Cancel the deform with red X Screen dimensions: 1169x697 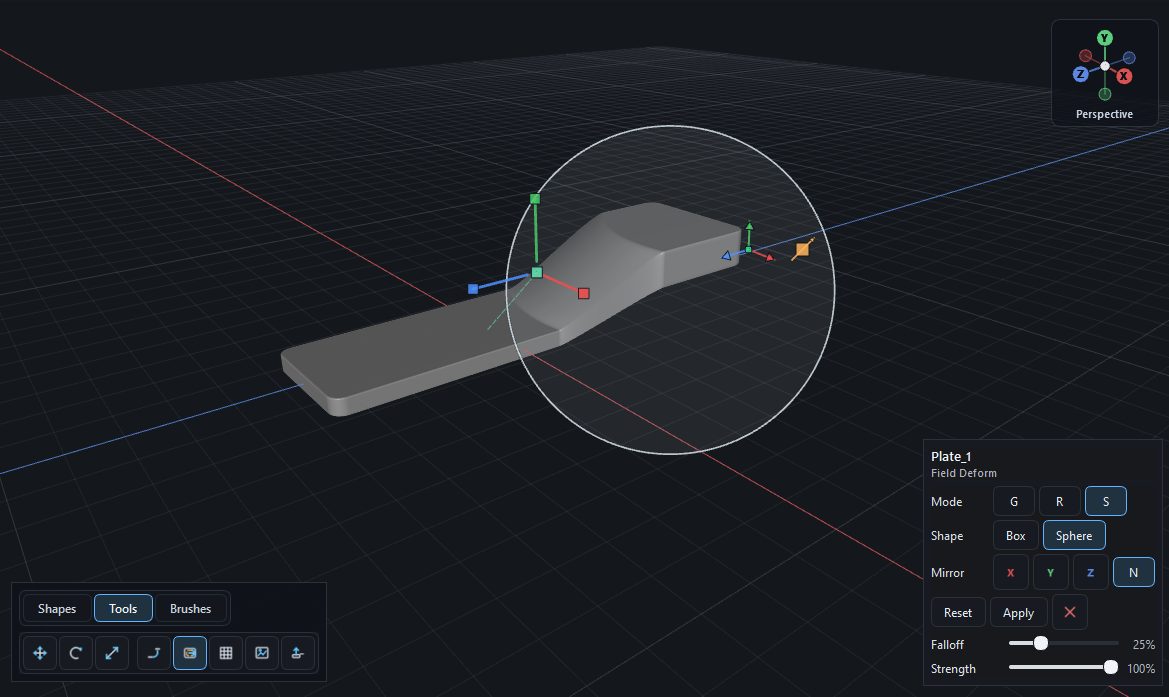pos(1070,612)
